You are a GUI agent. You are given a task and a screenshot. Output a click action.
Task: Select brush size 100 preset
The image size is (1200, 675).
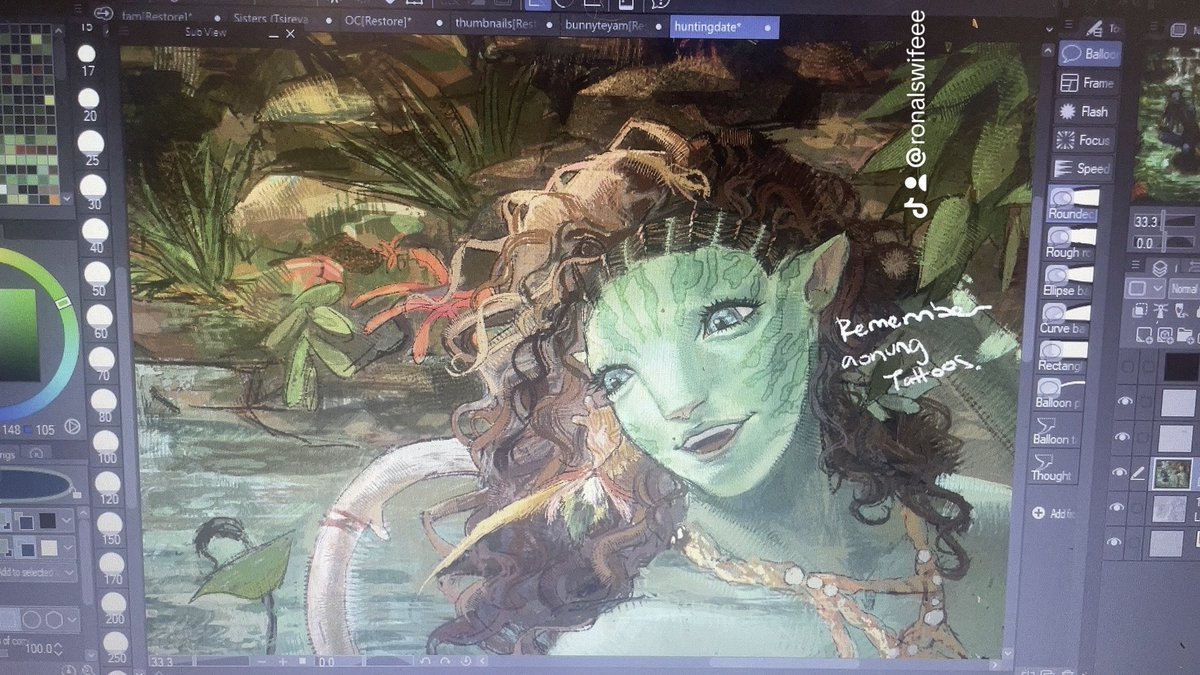coord(106,447)
